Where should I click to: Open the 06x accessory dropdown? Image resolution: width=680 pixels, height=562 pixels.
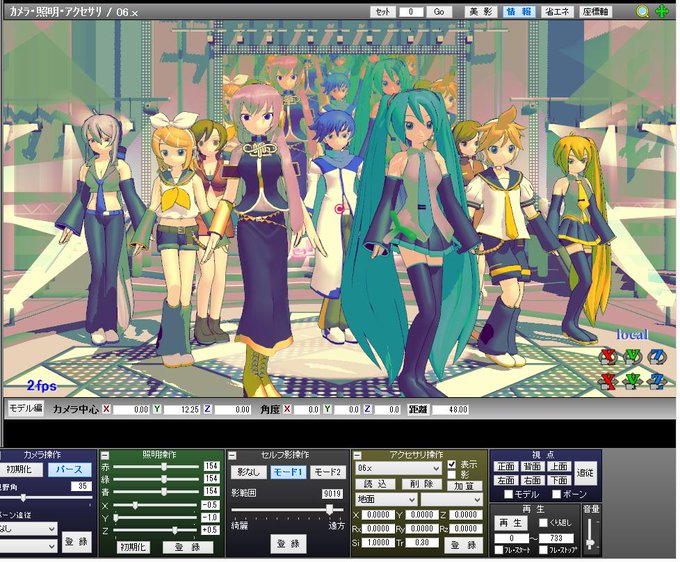398,468
